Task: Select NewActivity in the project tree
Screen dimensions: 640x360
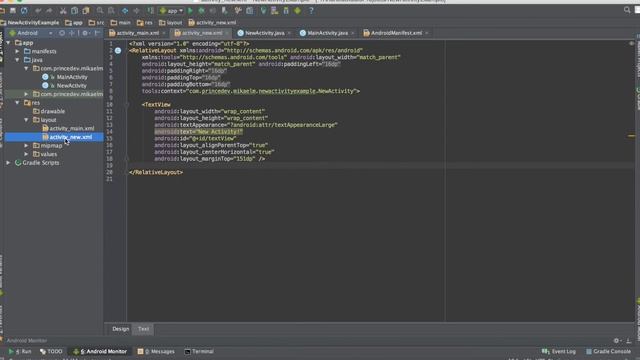Action: (71, 86)
